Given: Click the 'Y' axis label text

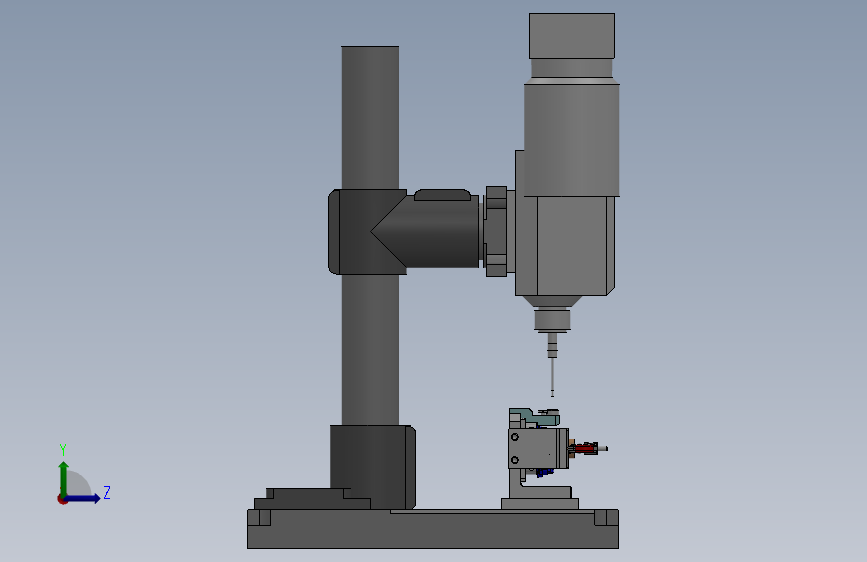Looking at the screenshot, I should click(63, 450).
